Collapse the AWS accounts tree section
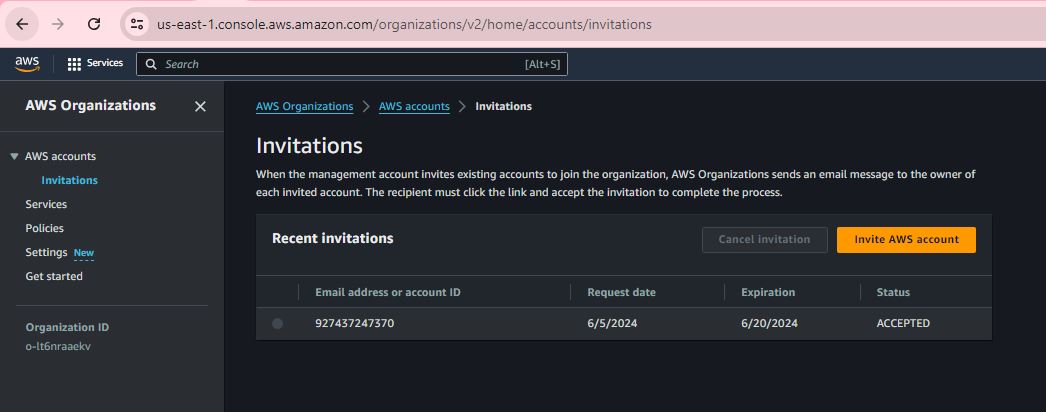Image resolution: width=1046 pixels, height=412 pixels. tap(14, 157)
